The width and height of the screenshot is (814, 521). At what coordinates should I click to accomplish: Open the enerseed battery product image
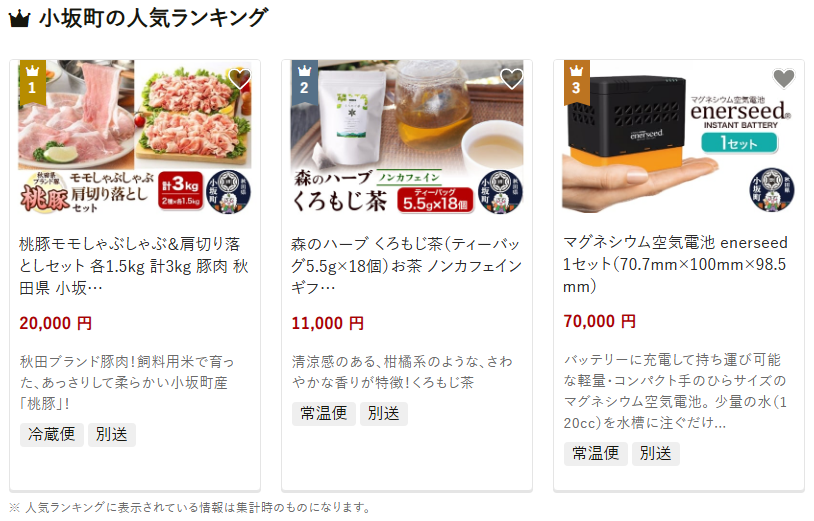point(679,136)
